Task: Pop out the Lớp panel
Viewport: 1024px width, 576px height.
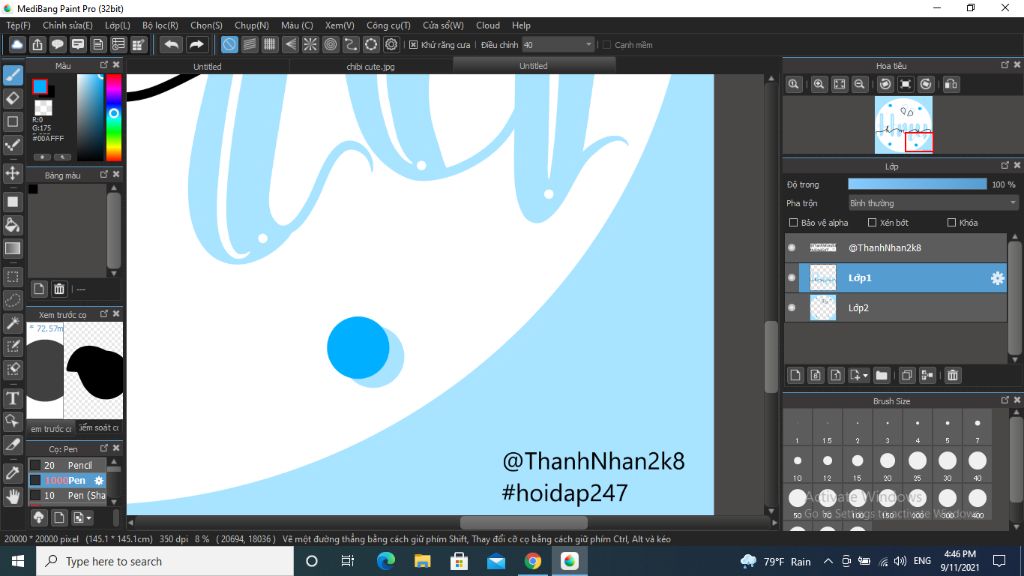Action: coord(1004,165)
